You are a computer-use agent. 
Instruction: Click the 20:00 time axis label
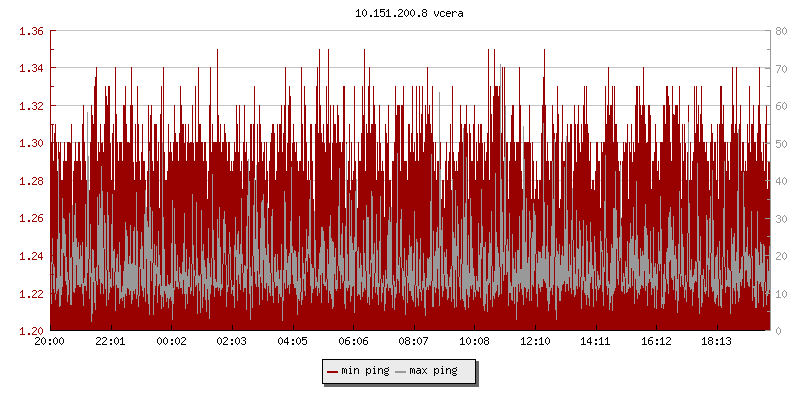(x=50, y=341)
